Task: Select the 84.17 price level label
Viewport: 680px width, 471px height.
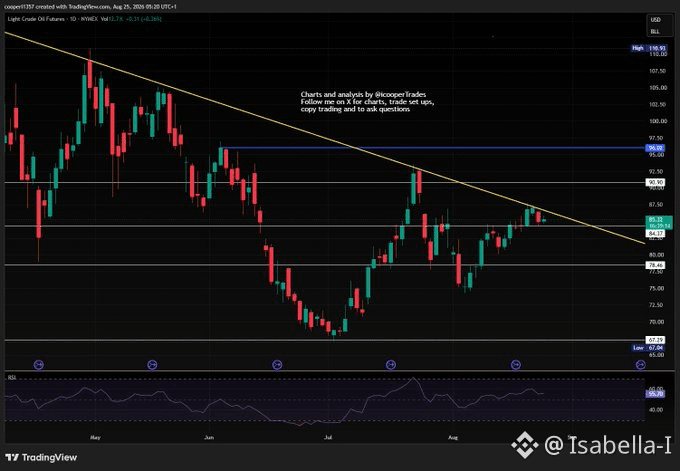Action: click(655, 234)
